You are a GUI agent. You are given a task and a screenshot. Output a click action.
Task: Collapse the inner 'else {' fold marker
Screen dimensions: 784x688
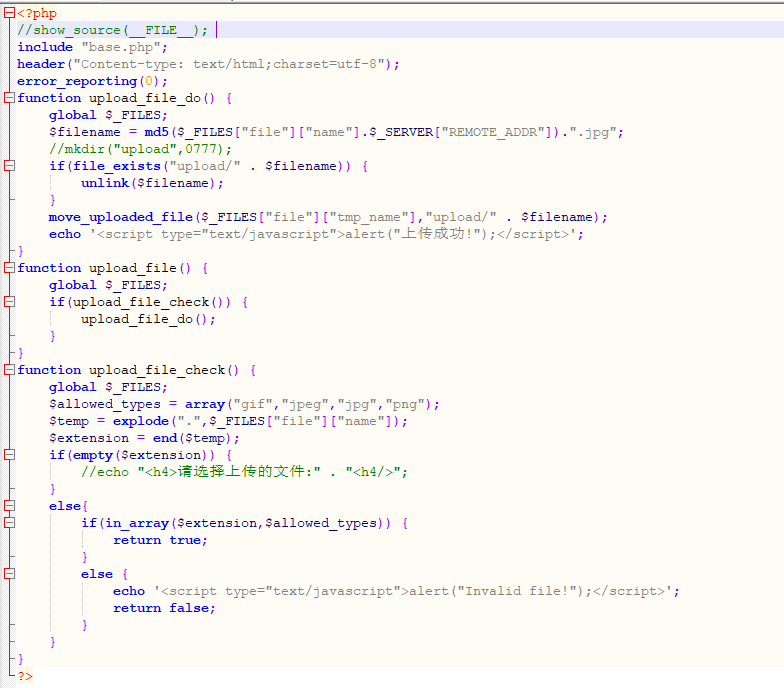(9, 574)
